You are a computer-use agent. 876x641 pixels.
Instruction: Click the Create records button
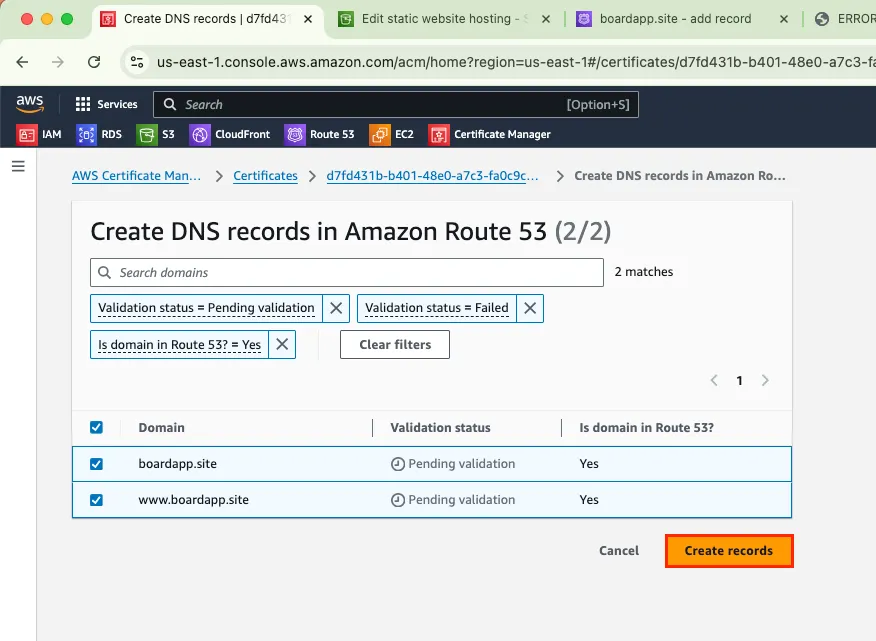(729, 551)
